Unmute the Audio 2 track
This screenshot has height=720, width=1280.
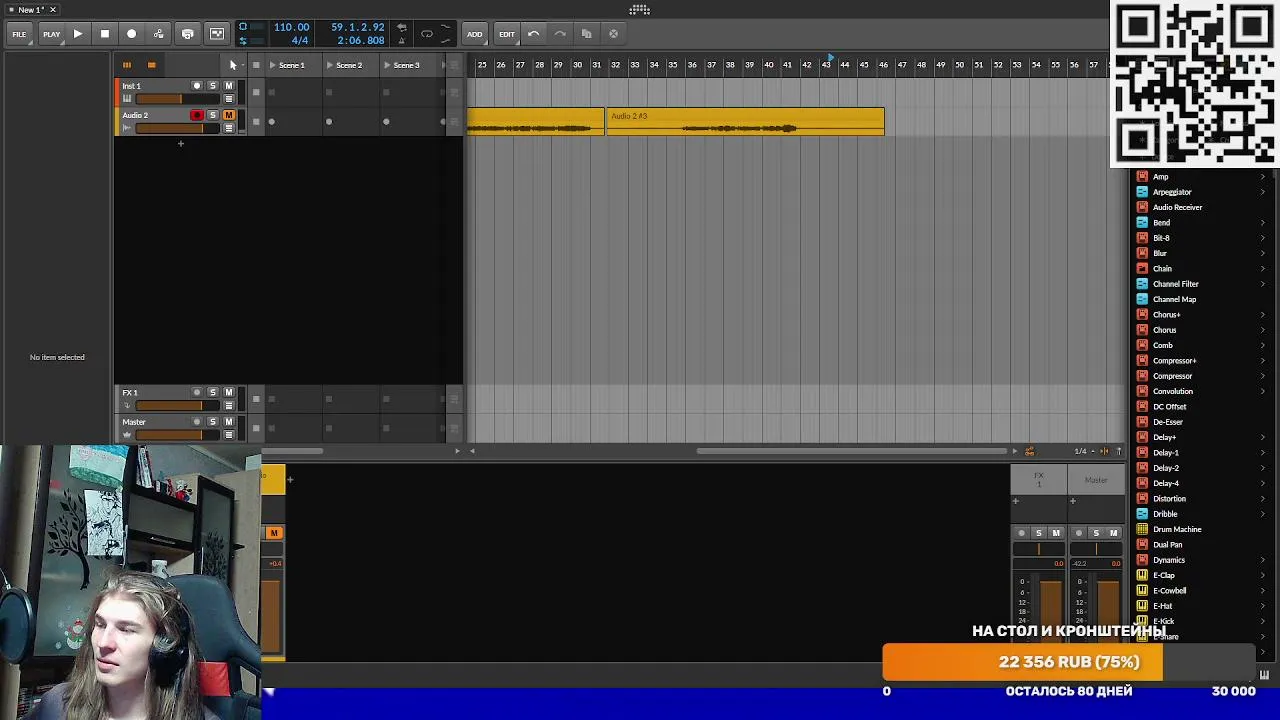click(x=228, y=115)
